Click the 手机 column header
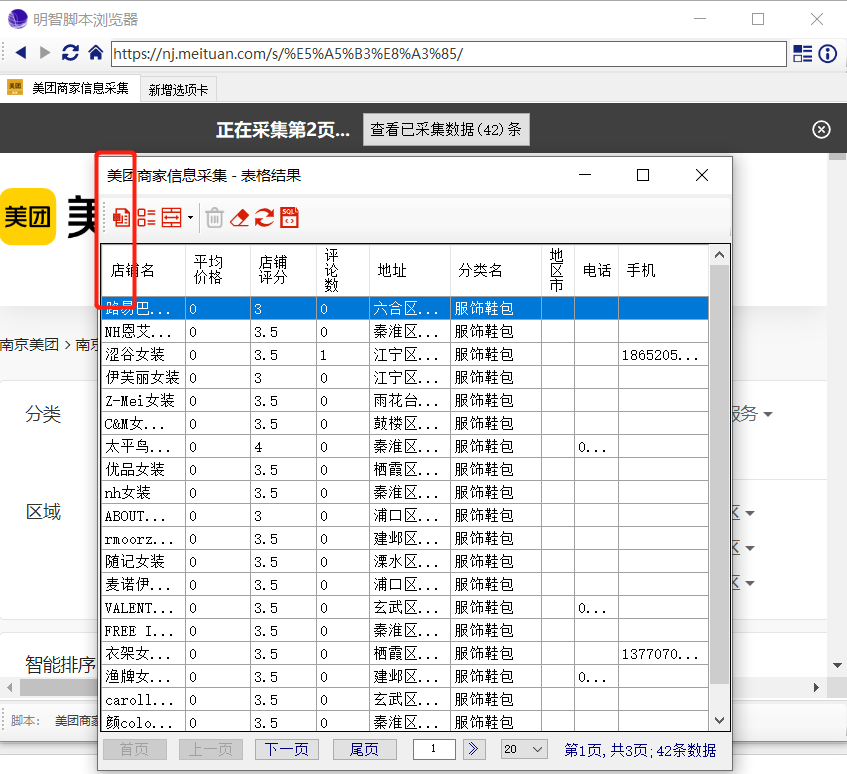The height and width of the screenshot is (774, 847). pos(663,270)
